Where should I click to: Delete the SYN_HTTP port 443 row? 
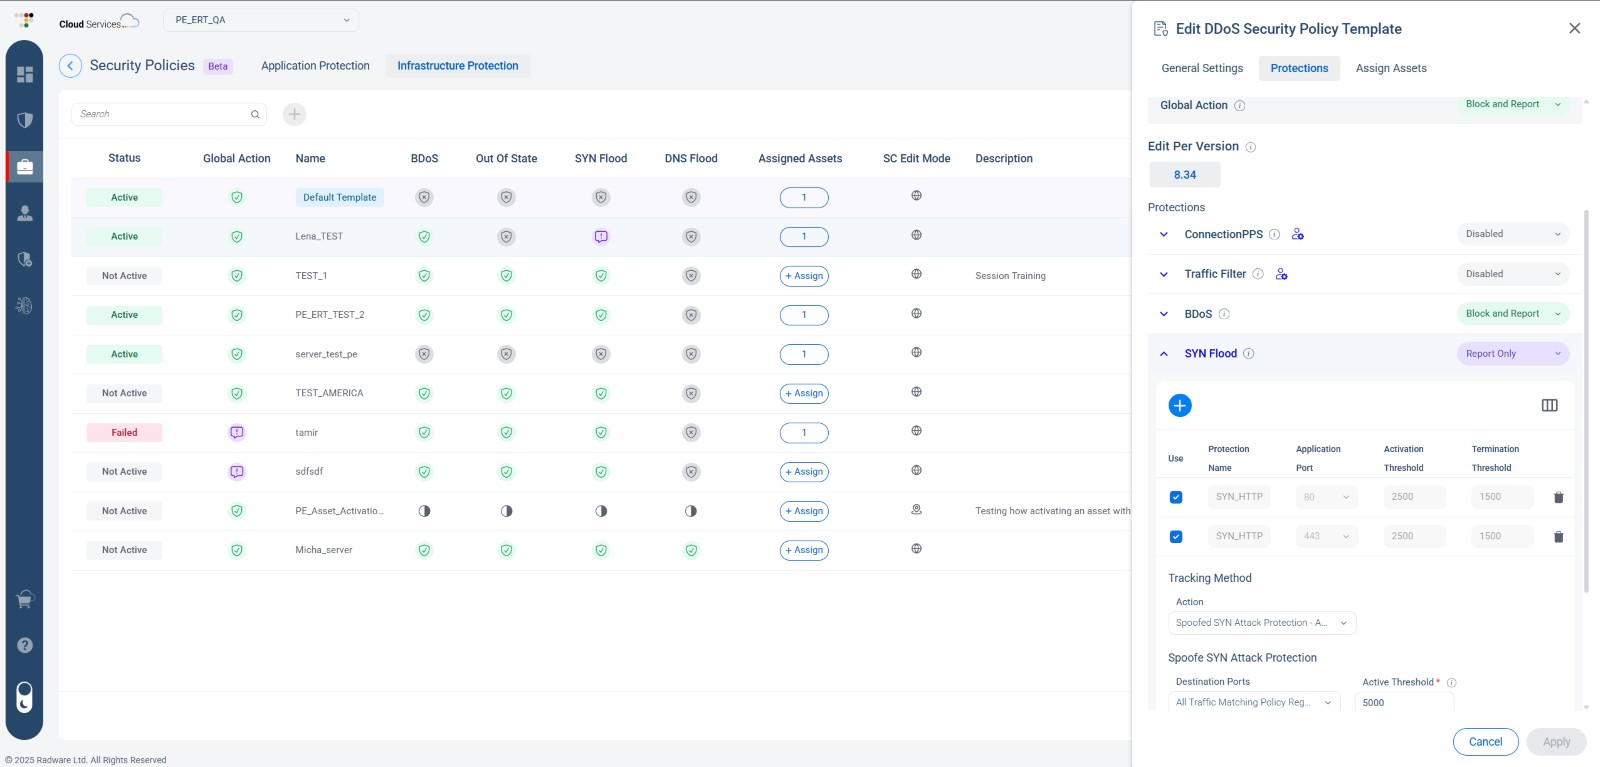coord(1558,537)
